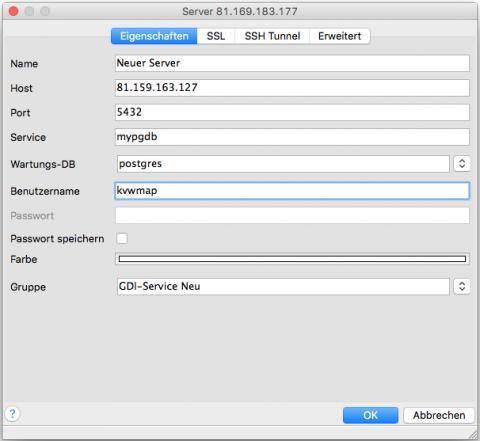Click the Benutzername field with kvwmap
The height and width of the screenshot is (441, 480).
click(292, 191)
